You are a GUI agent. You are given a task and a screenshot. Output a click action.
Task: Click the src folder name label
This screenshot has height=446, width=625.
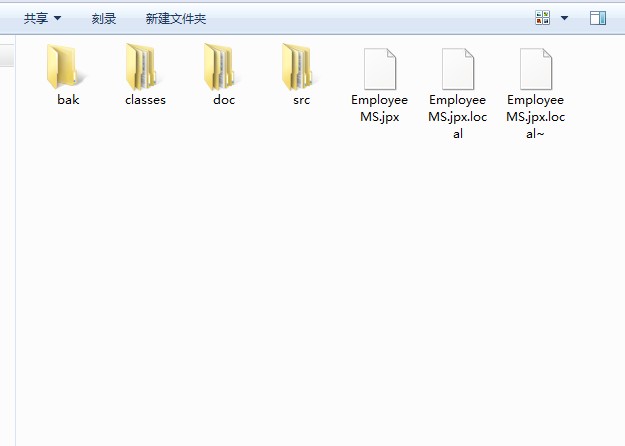[x=301, y=100]
